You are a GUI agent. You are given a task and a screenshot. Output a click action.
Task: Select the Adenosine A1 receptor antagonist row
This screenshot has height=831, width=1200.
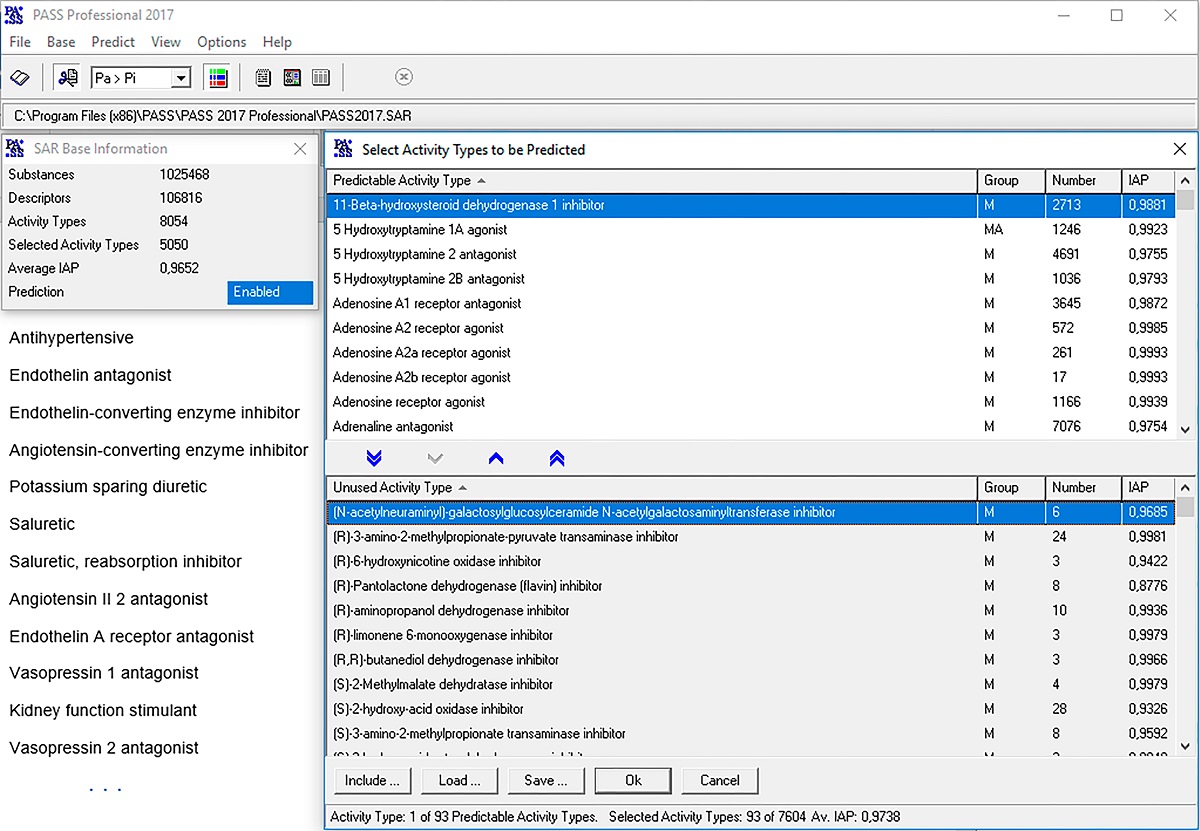751,303
